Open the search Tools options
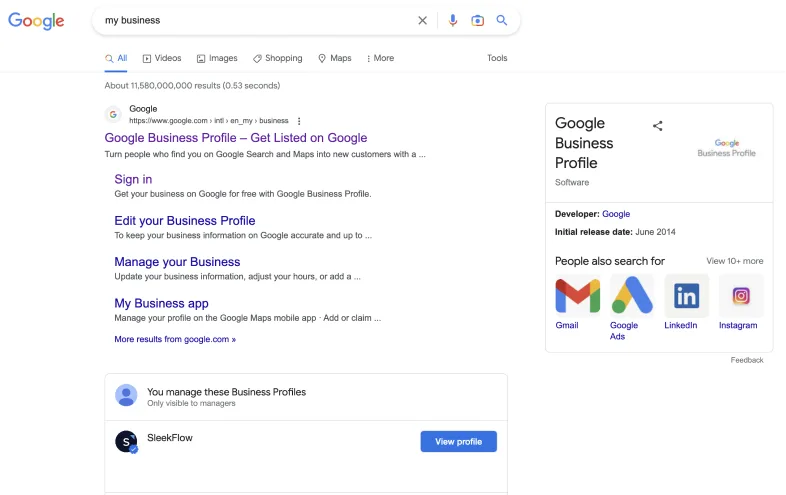The width and height of the screenshot is (786, 495). 497,58
